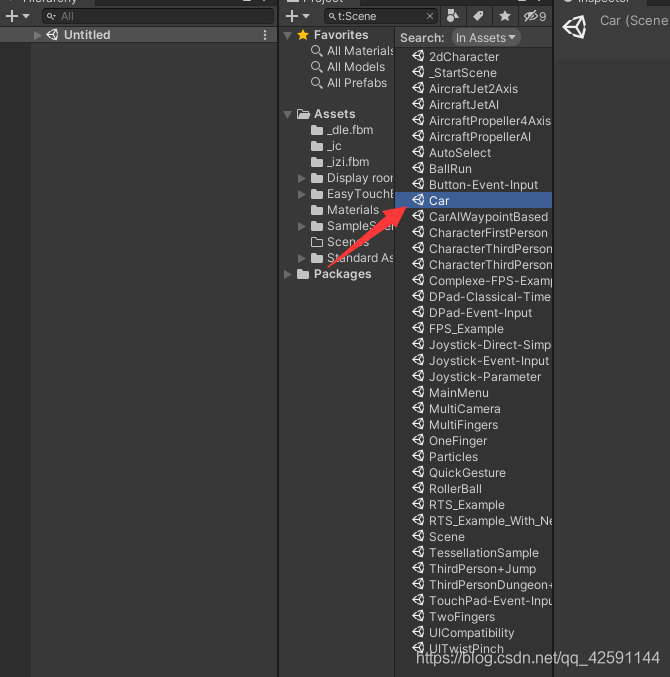This screenshot has height=677, width=670.
Task: Expand the Packages folder
Action: [288, 274]
